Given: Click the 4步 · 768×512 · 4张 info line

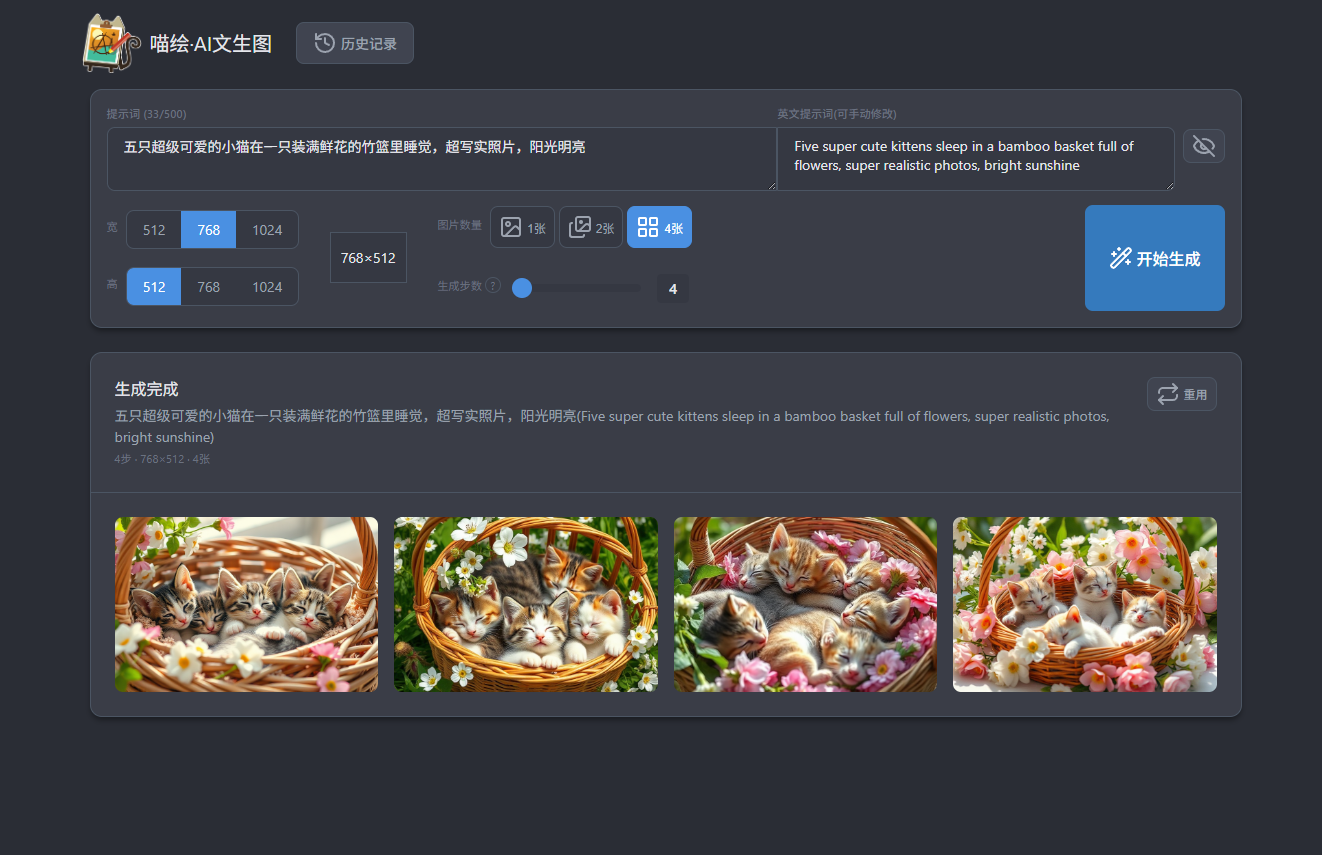Looking at the screenshot, I should click(162, 459).
